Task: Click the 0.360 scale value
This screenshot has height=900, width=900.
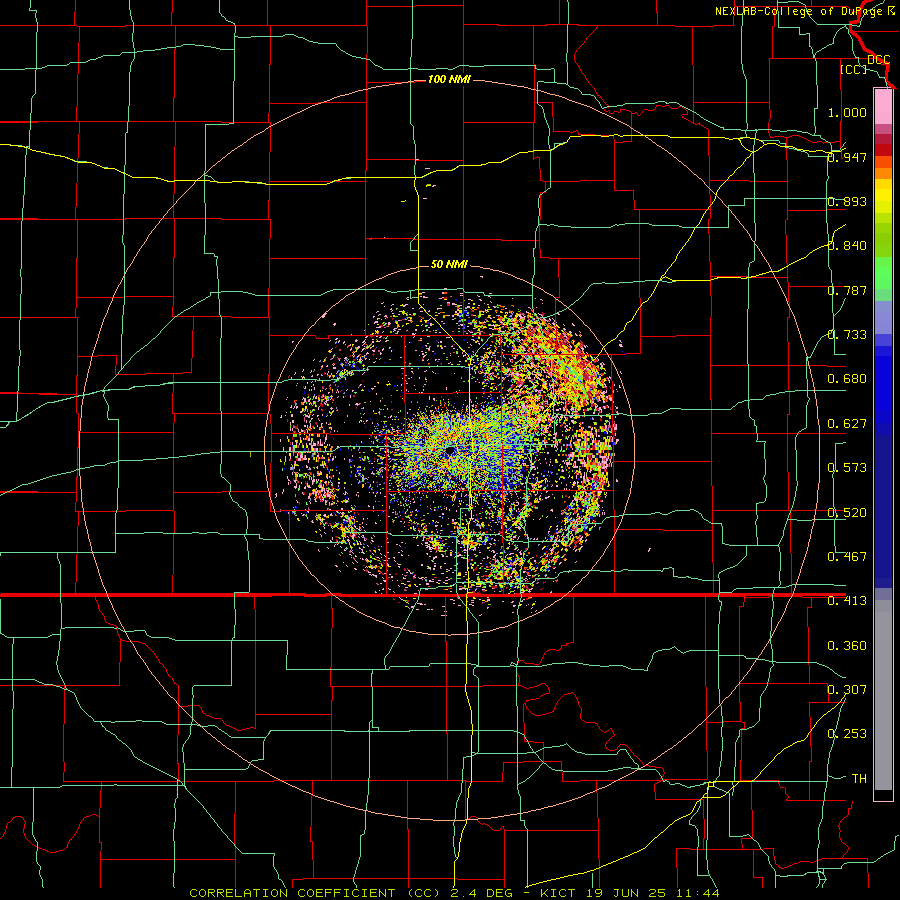Action: (x=847, y=646)
